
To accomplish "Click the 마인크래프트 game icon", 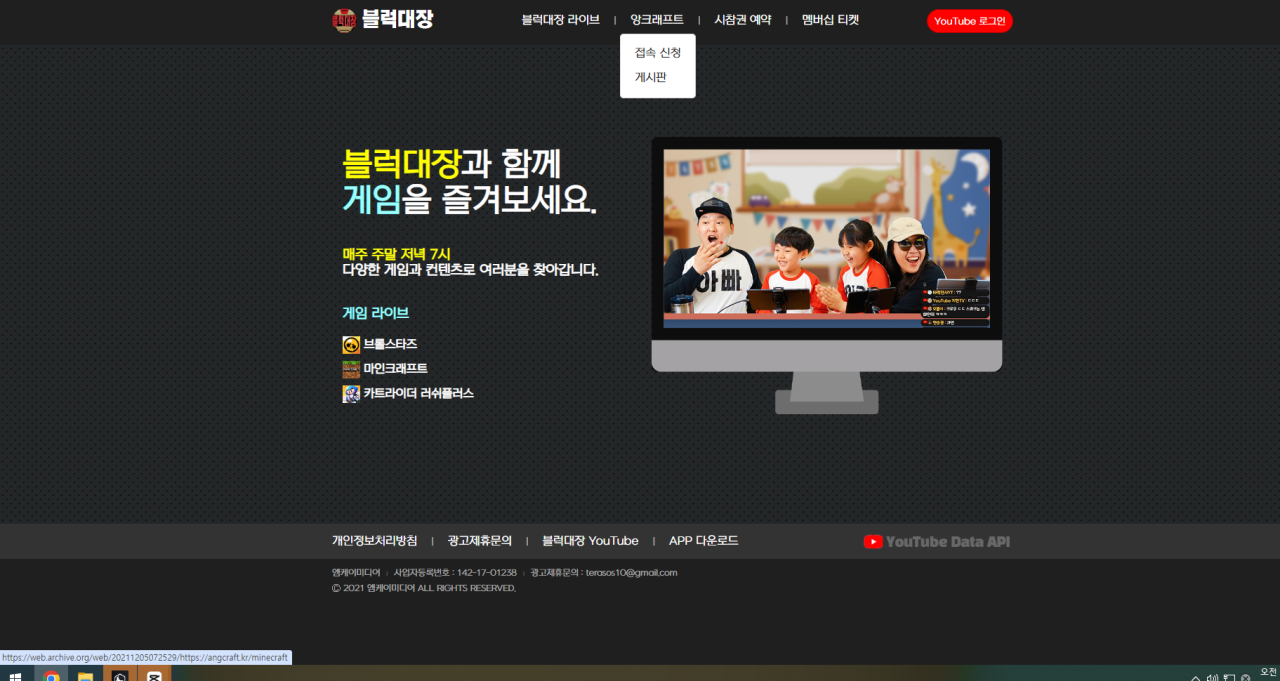I will [351, 369].
